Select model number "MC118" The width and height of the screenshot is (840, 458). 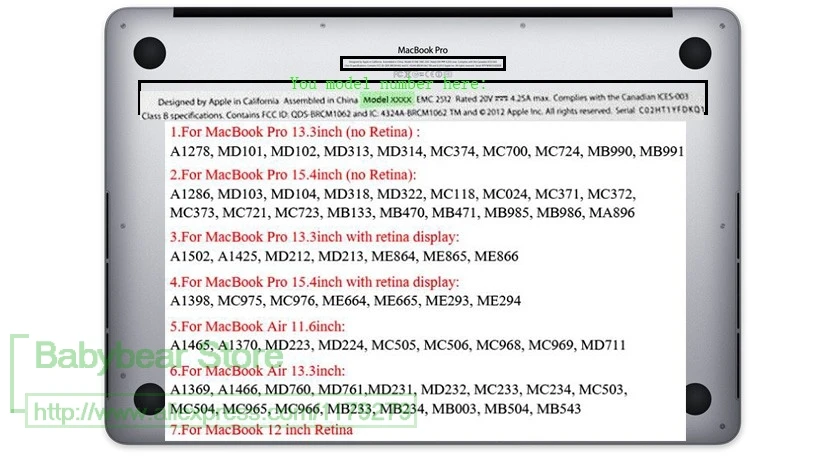point(452,194)
